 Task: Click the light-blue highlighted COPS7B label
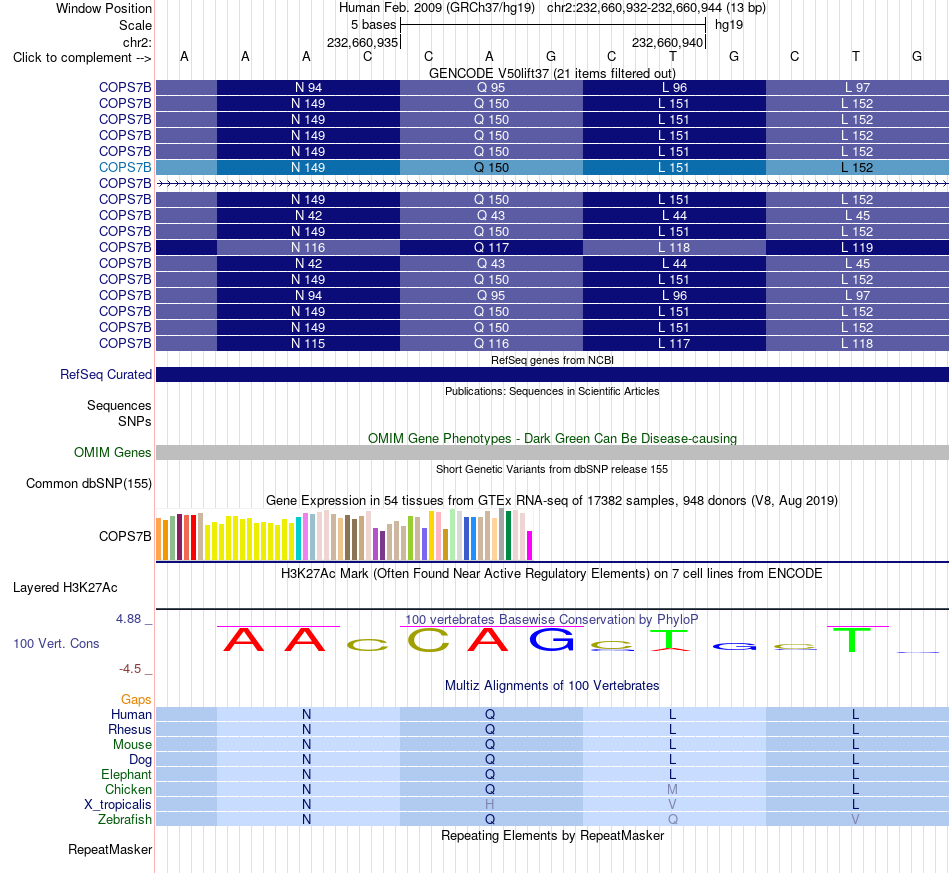(x=125, y=167)
